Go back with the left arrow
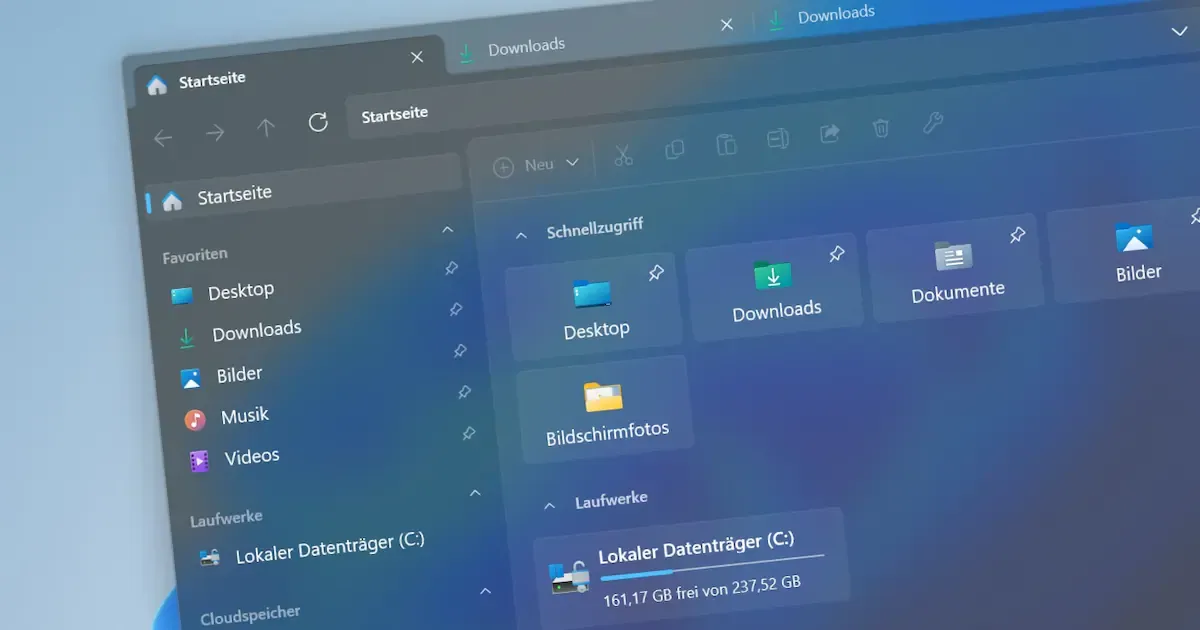The width and height of the screenshot is (1200, 630). [x=163, y=138]
